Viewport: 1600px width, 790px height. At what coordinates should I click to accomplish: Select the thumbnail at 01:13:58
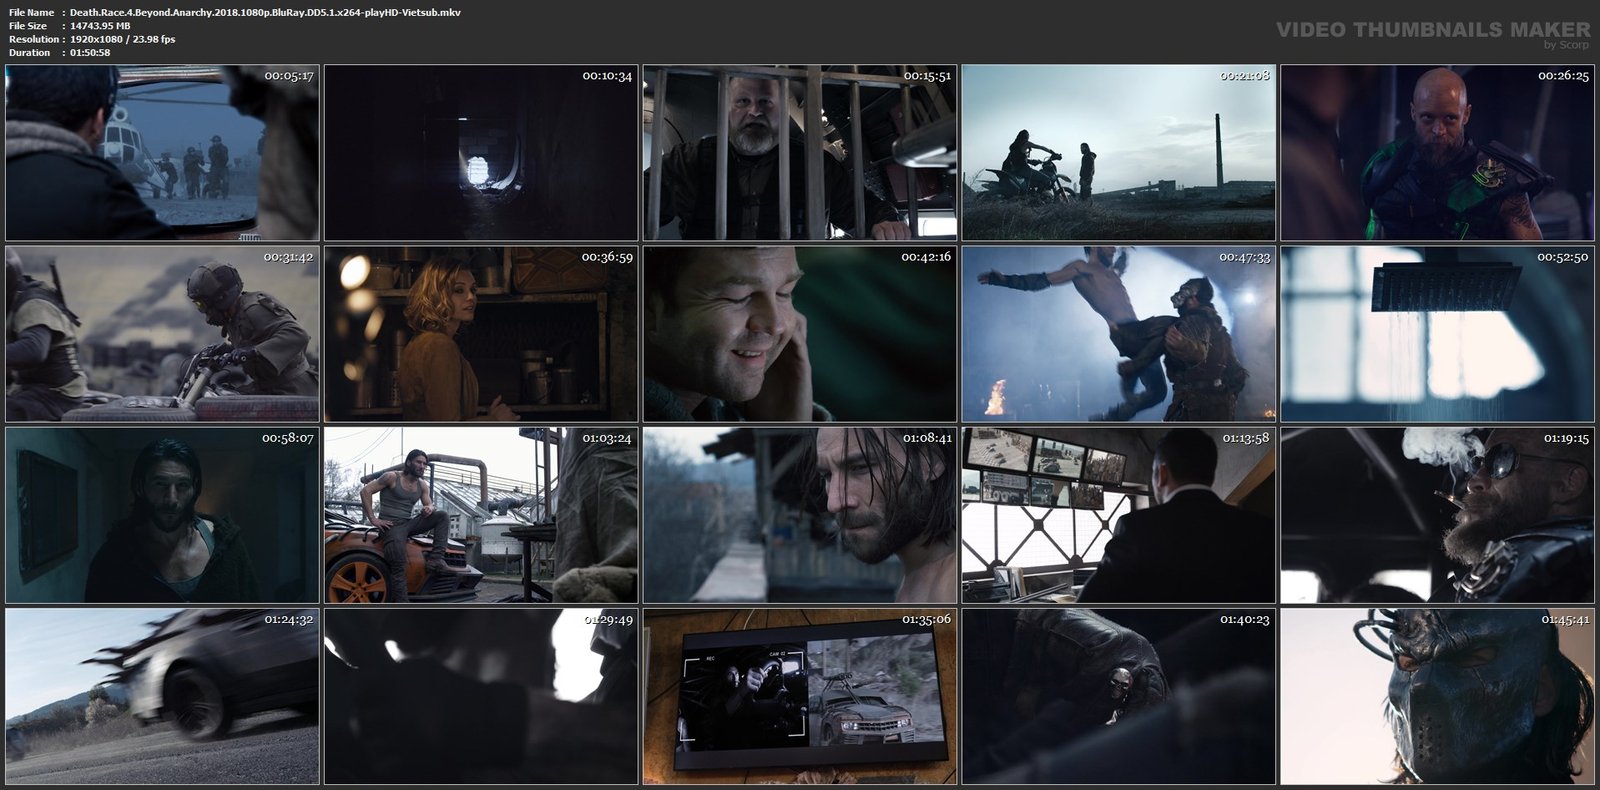coord(1119,515)
